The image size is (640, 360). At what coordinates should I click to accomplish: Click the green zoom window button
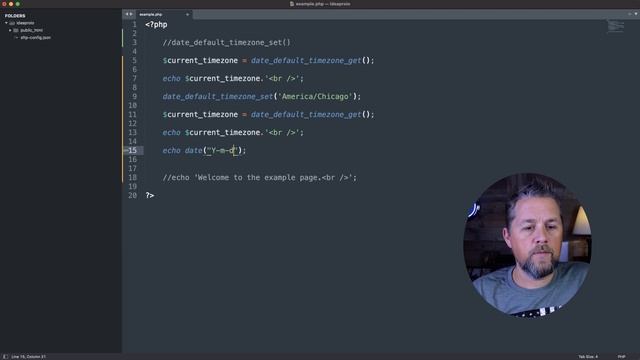click(x=18, y=4)
